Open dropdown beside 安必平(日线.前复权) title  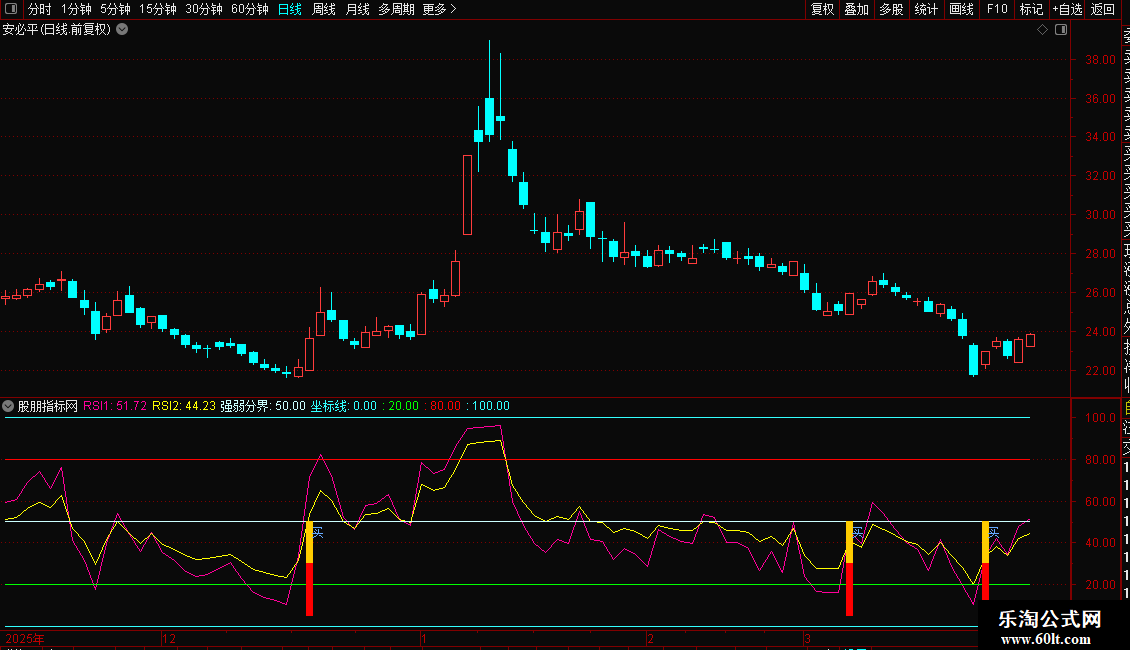click(x=123, y=29)
